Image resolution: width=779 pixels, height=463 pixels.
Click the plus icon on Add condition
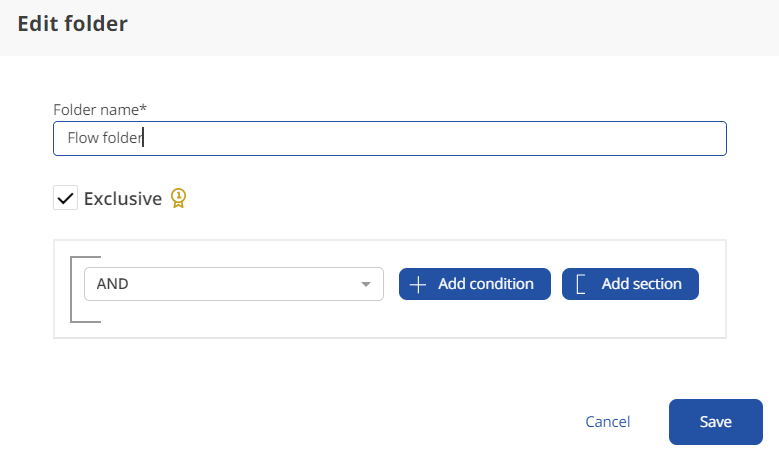tap(419, 284)
